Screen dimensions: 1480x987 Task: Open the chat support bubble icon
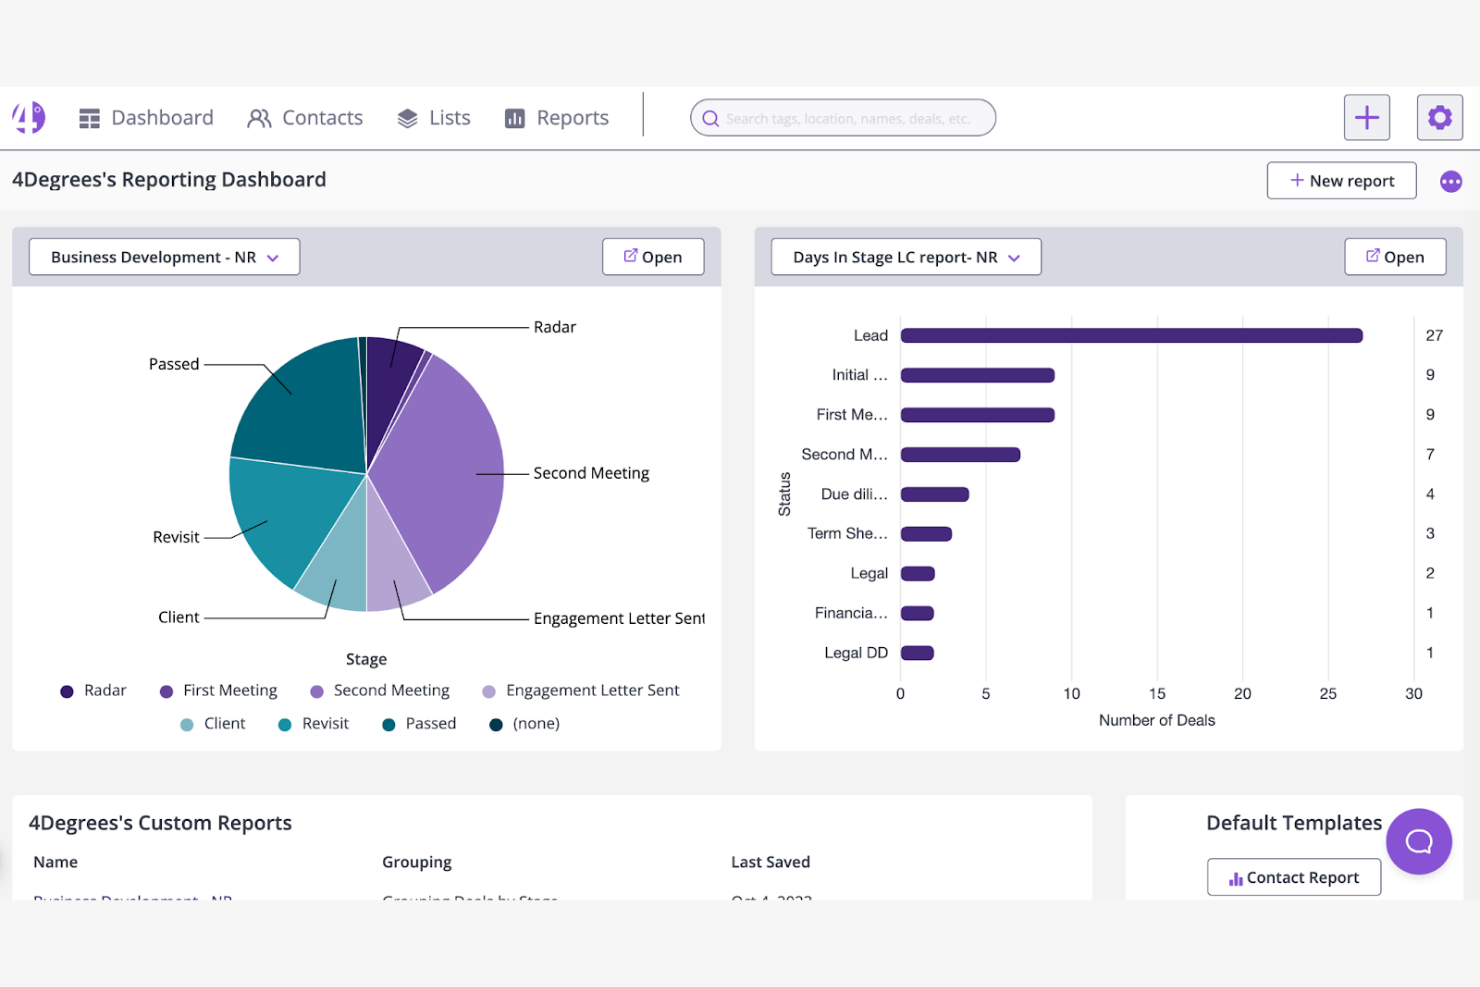click(x=1418, y=841)
